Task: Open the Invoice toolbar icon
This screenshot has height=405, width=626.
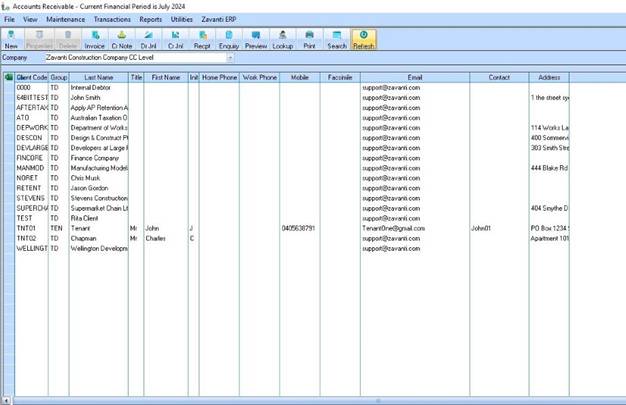Action: pos(94,39)
